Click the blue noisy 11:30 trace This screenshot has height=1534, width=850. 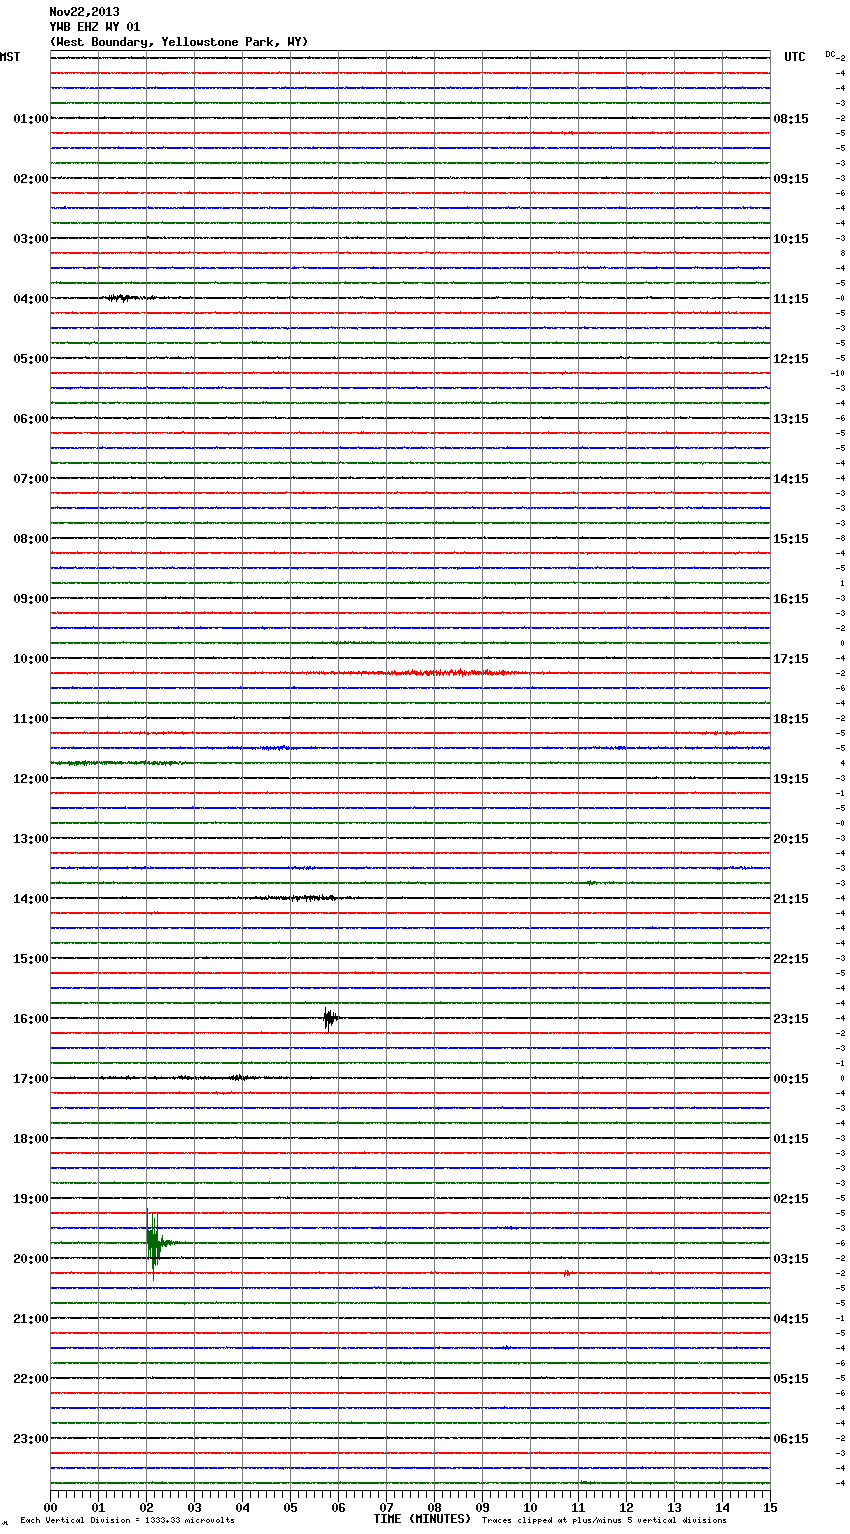click(410, 748)
